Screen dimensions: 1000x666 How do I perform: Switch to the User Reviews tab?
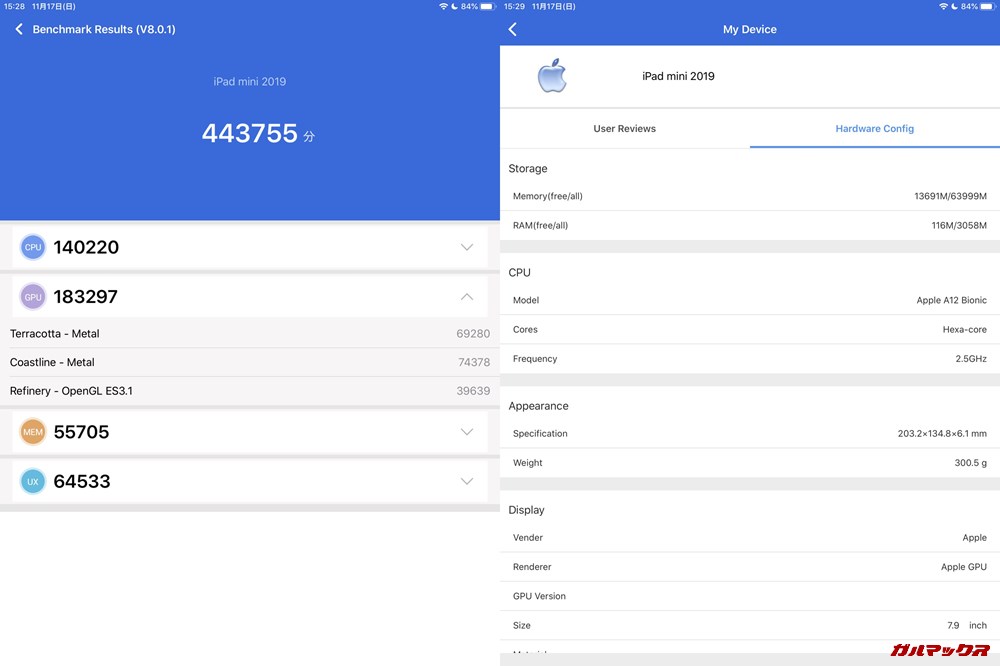624,128
